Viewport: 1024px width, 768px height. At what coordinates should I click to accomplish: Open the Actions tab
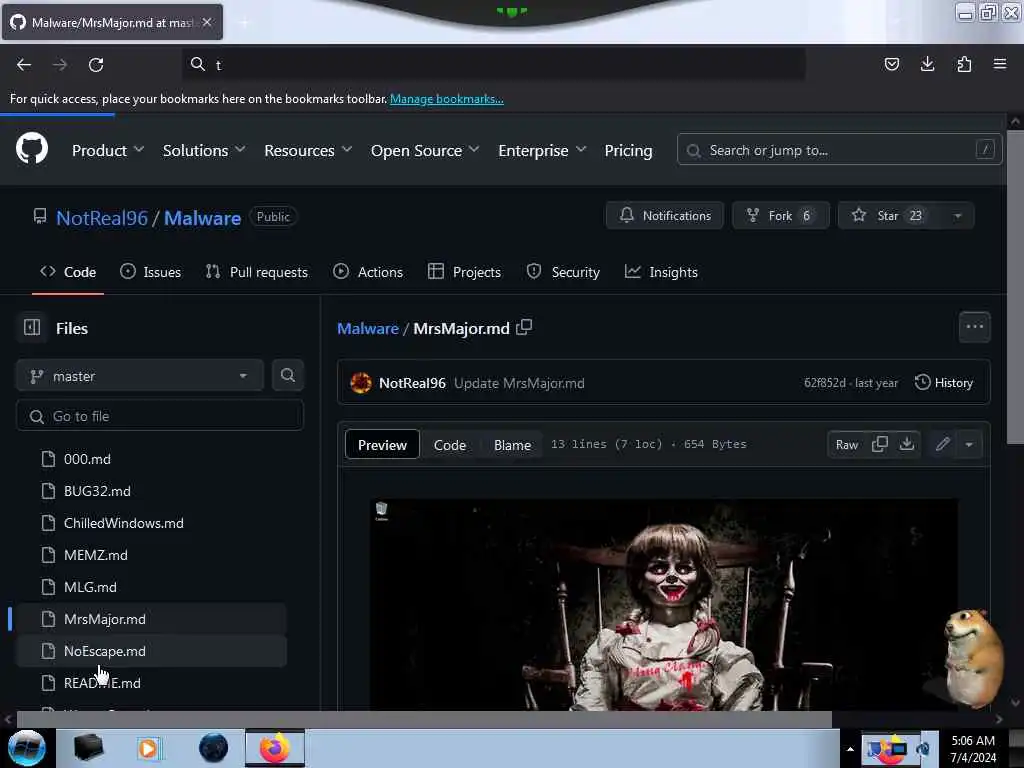tap(368, 272)
